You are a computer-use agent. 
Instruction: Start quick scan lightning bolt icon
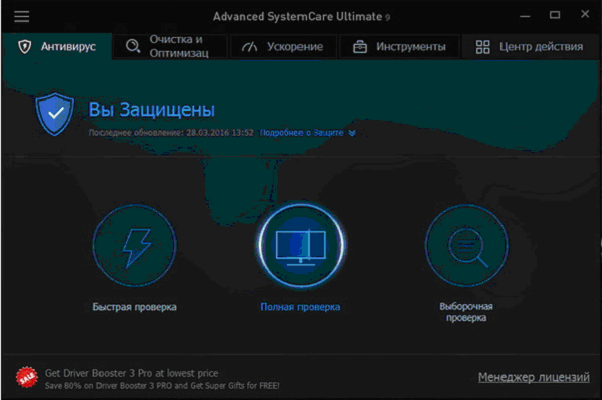pyautogui.click(x=135, y=245)
